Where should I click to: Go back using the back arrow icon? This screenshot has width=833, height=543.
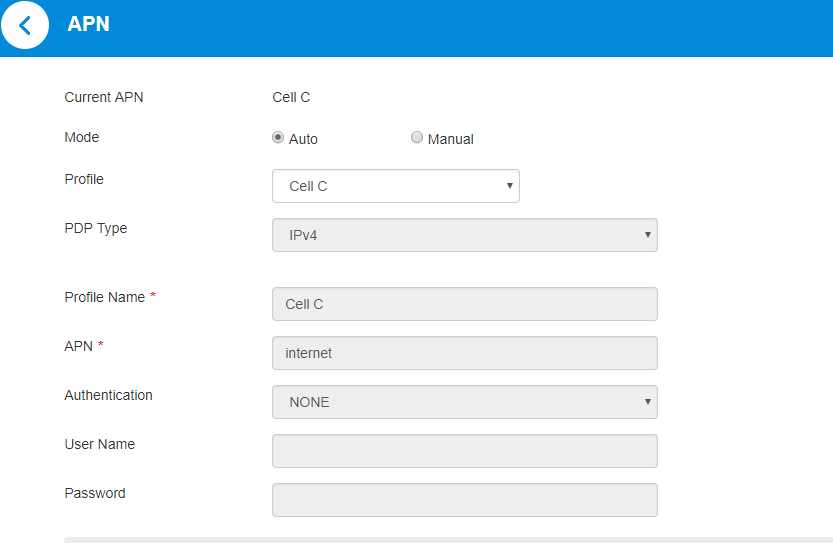(24, 25)
